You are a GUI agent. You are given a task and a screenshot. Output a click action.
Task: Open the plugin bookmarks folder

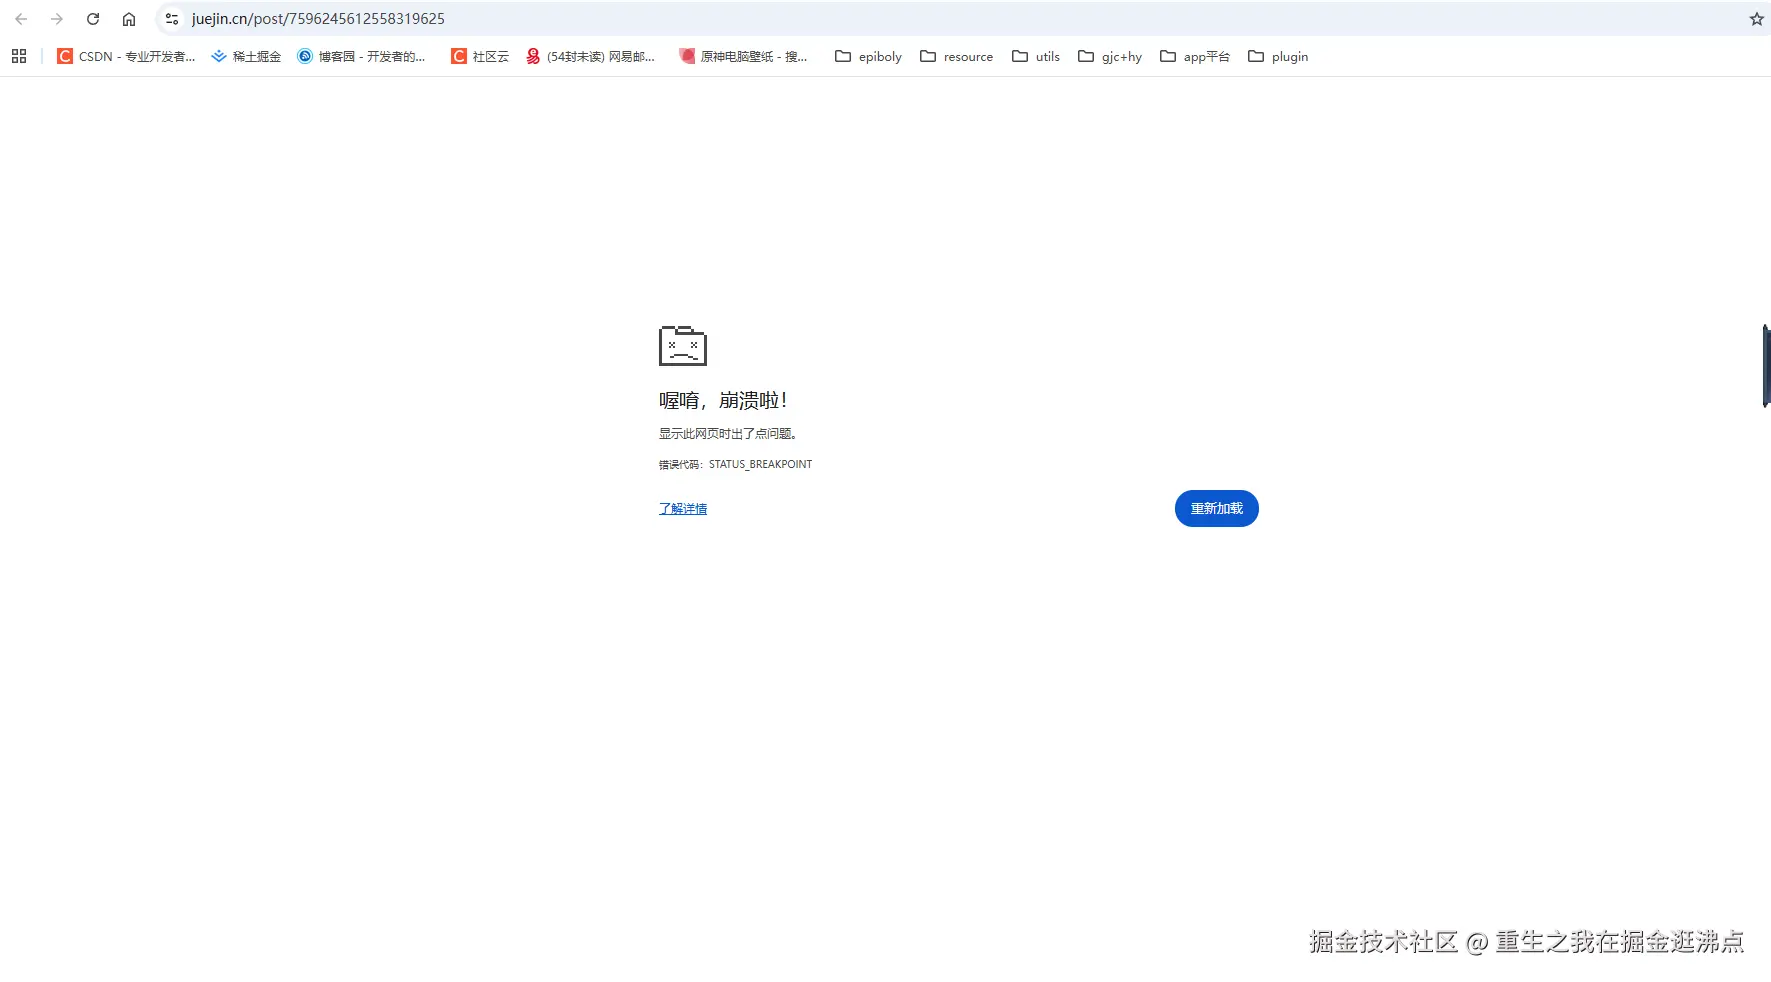click(1278, 56)
